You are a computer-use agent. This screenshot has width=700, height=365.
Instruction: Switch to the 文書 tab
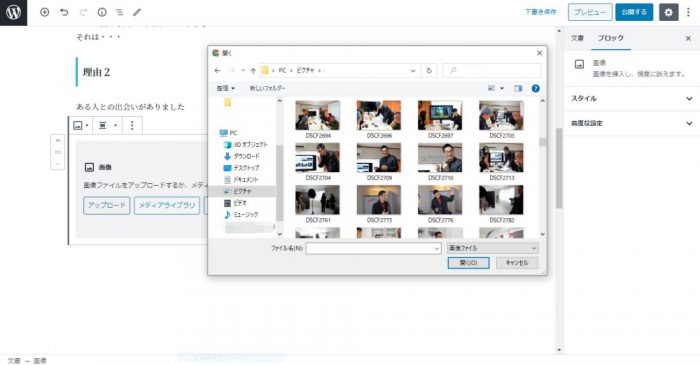[x=577, y=38]
